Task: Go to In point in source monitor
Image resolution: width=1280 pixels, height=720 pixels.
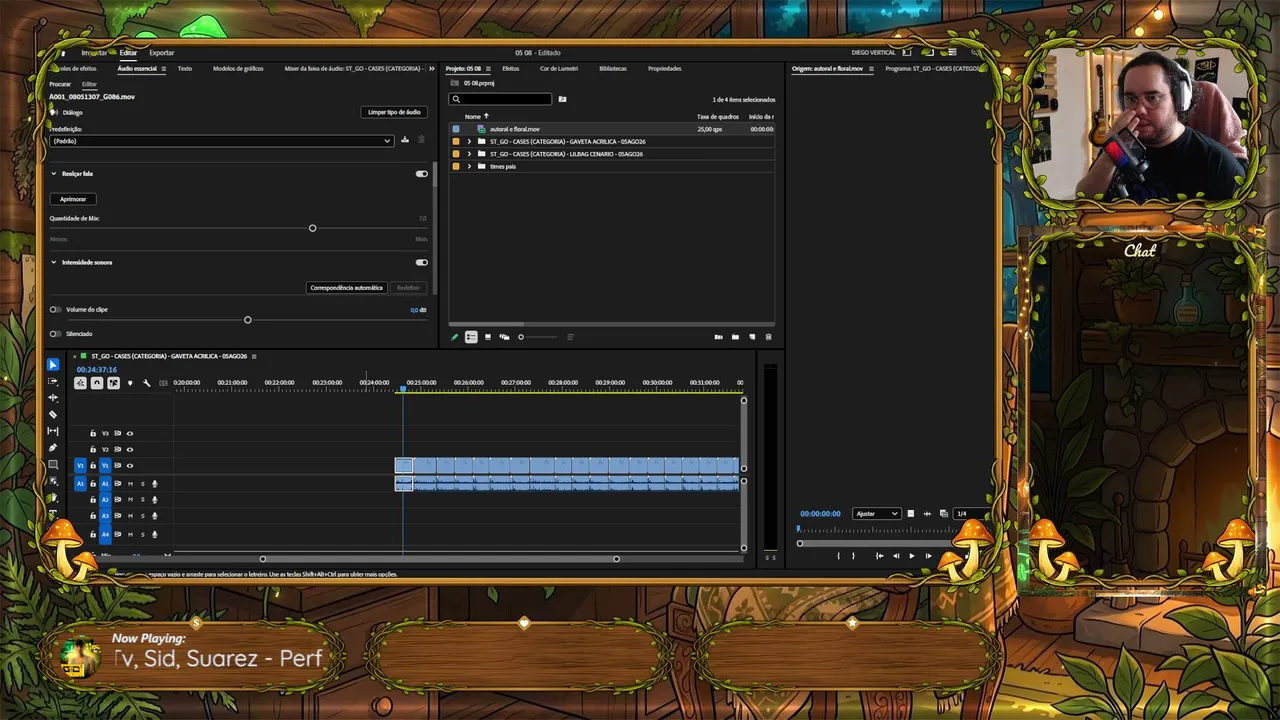Action: tap(879, 556)
